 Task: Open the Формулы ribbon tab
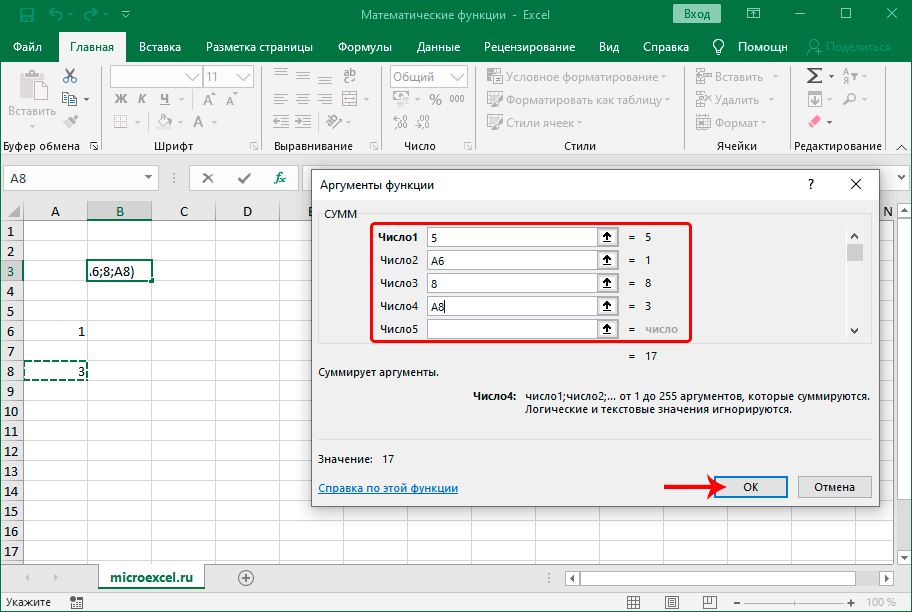(x=364, y=47)
